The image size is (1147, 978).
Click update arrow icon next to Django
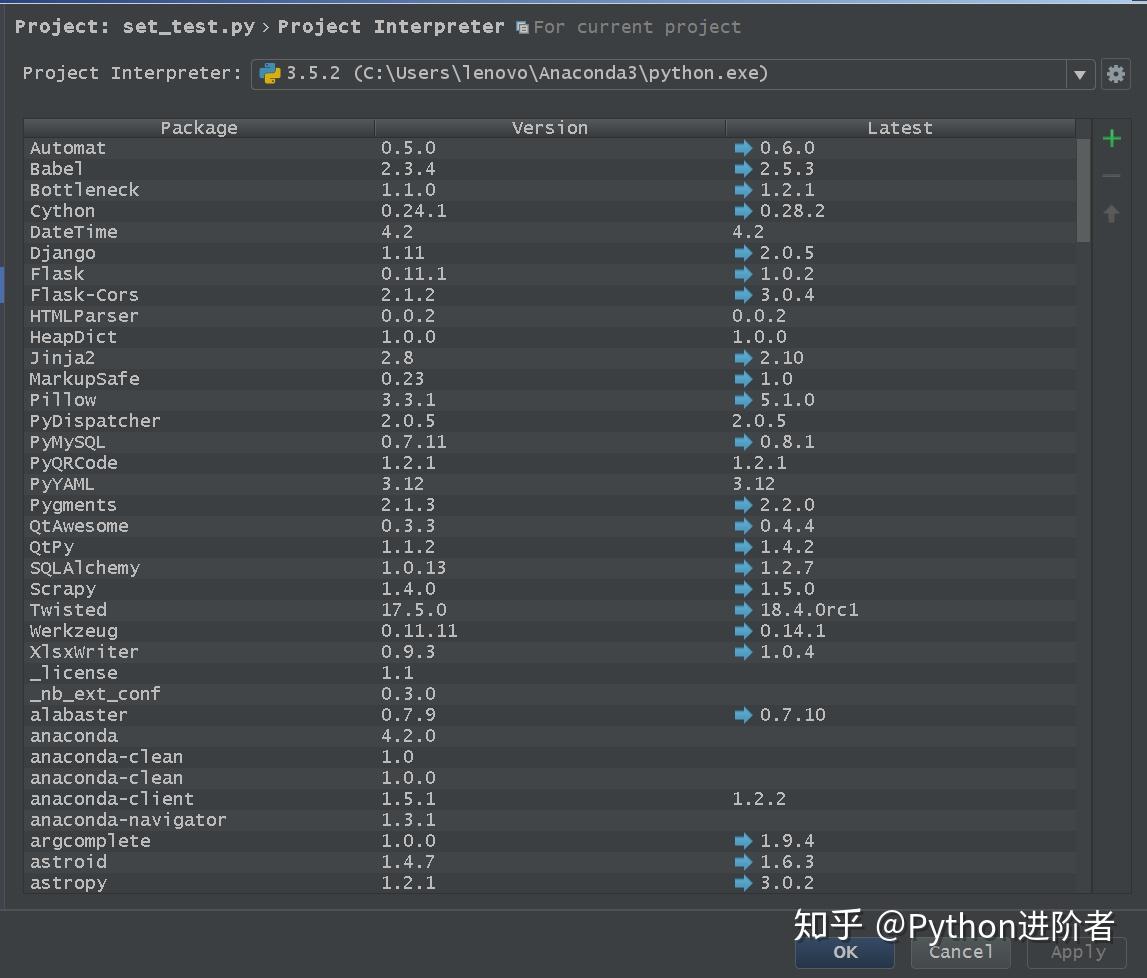pos(743,253)
